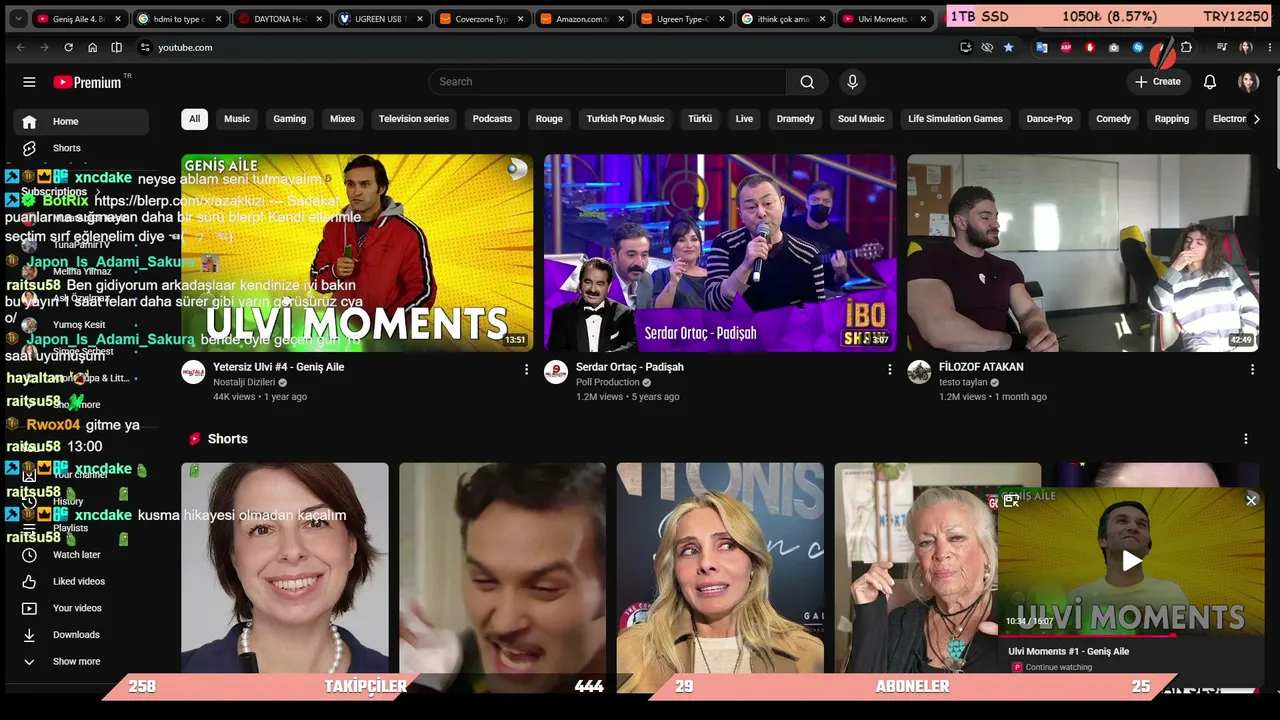The image size is (1280, 720).
Task: Open the camera screenshot extension
Action: (1114, 47)
